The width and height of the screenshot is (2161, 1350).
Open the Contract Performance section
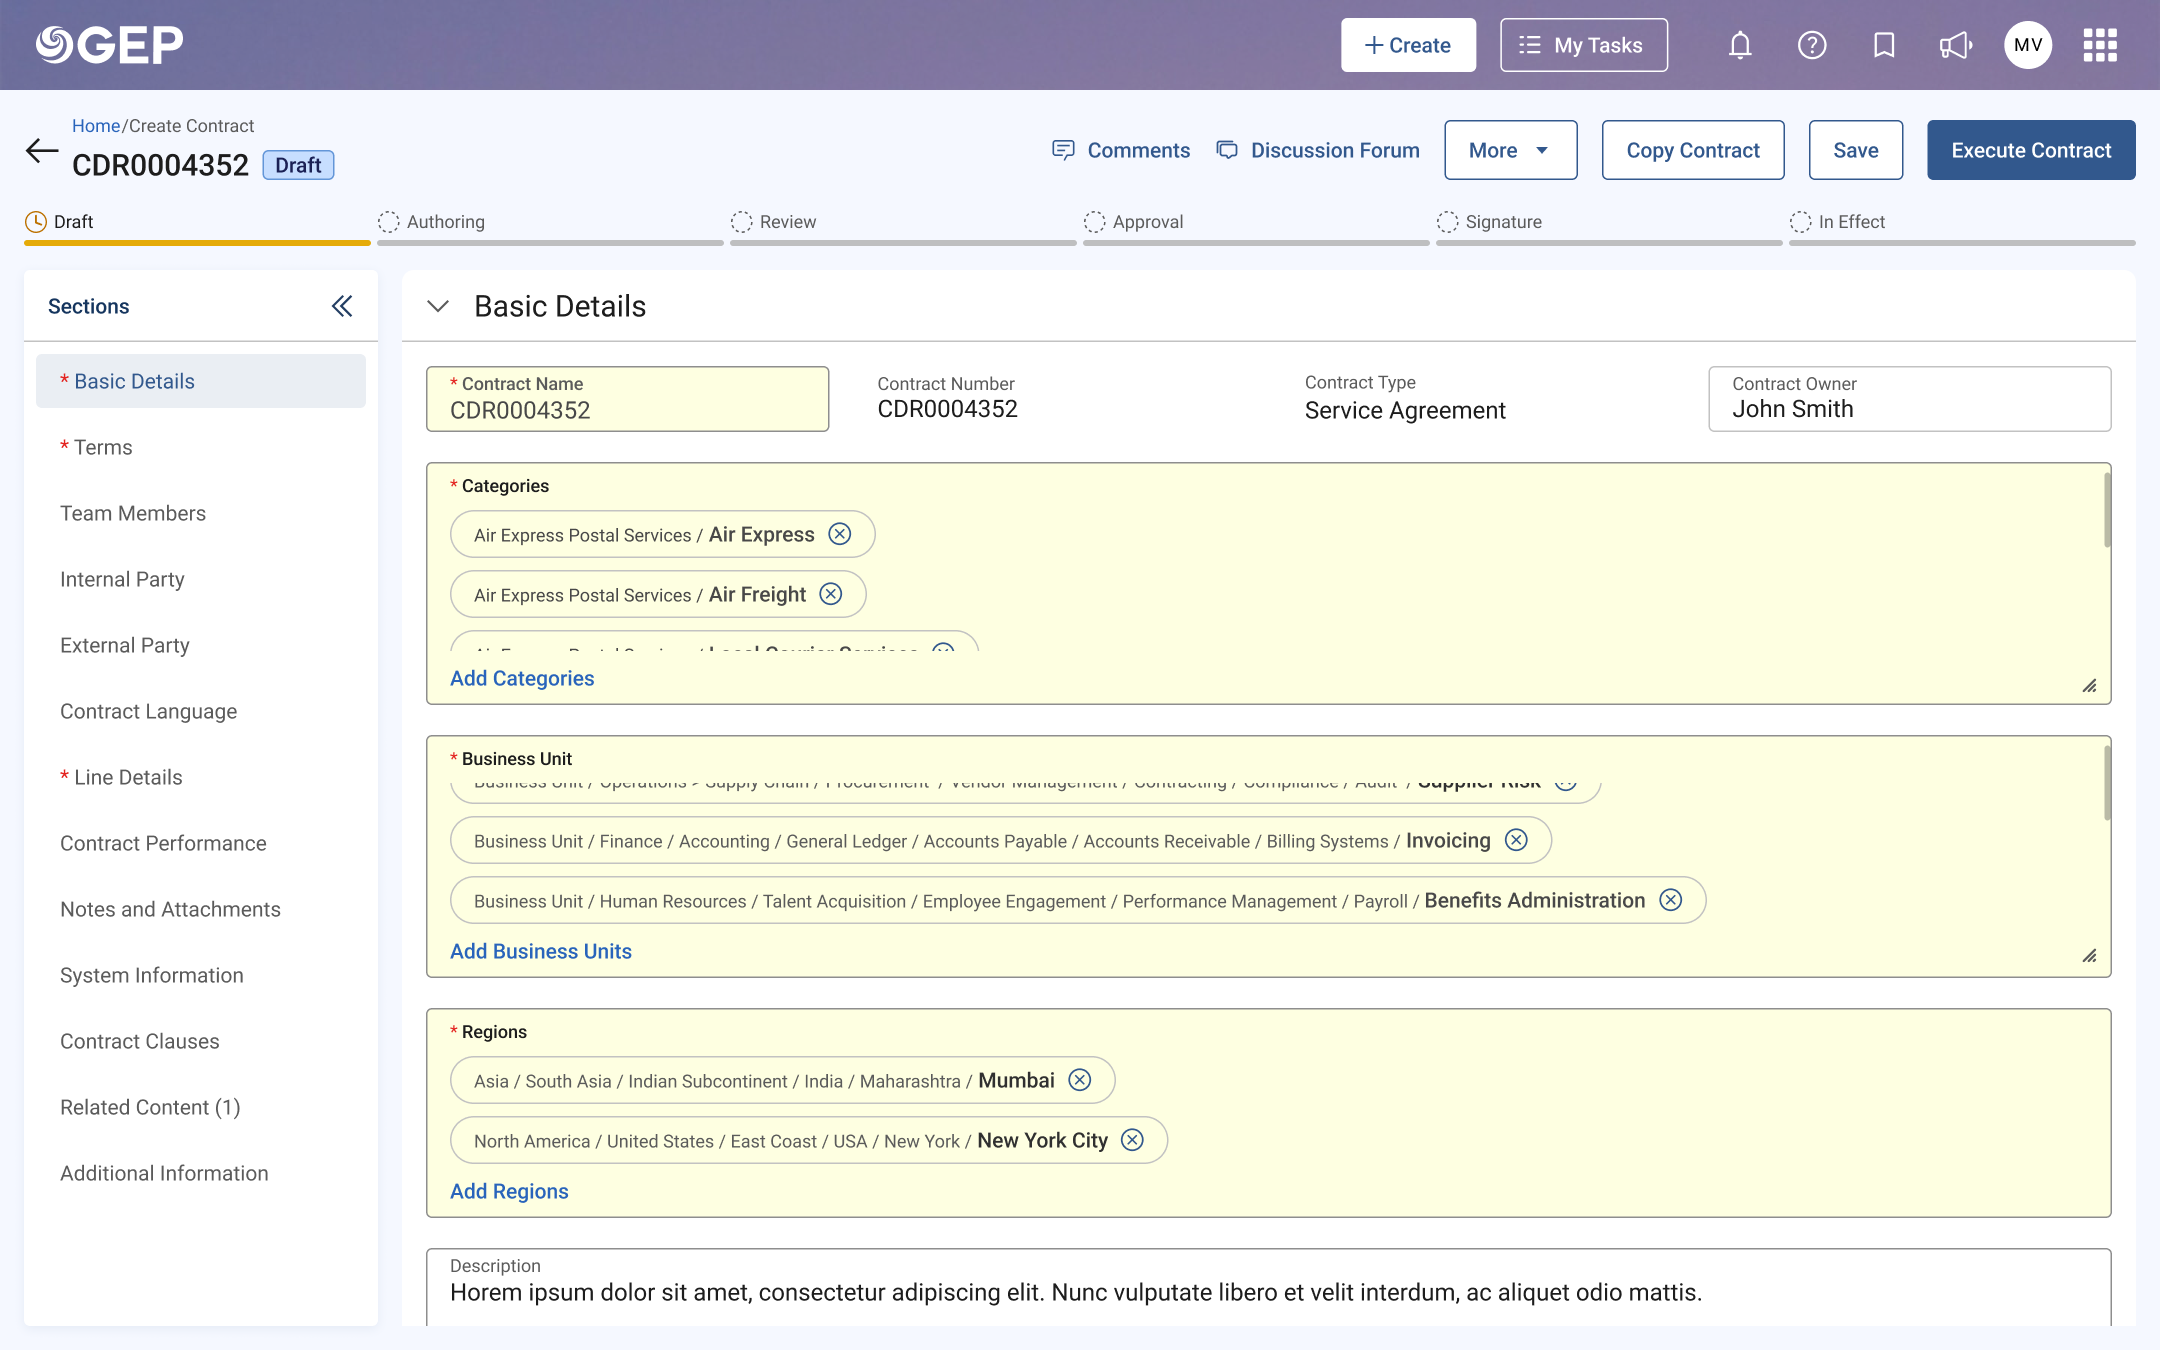click(201, 843)
